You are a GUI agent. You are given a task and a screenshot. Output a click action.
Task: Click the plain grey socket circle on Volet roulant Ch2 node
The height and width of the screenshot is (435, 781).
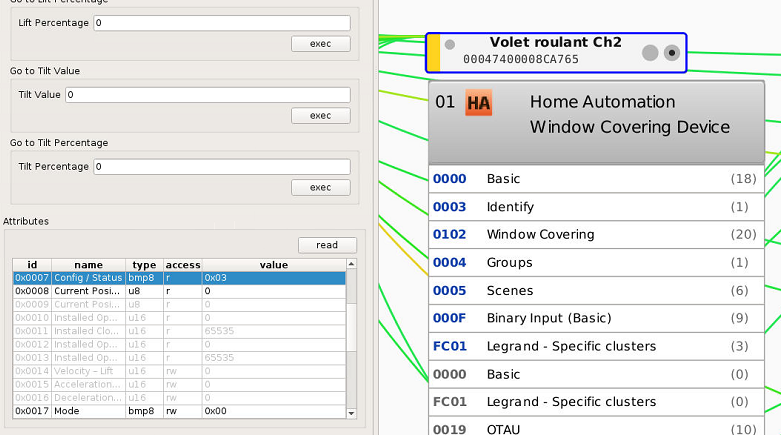[650, 53]
